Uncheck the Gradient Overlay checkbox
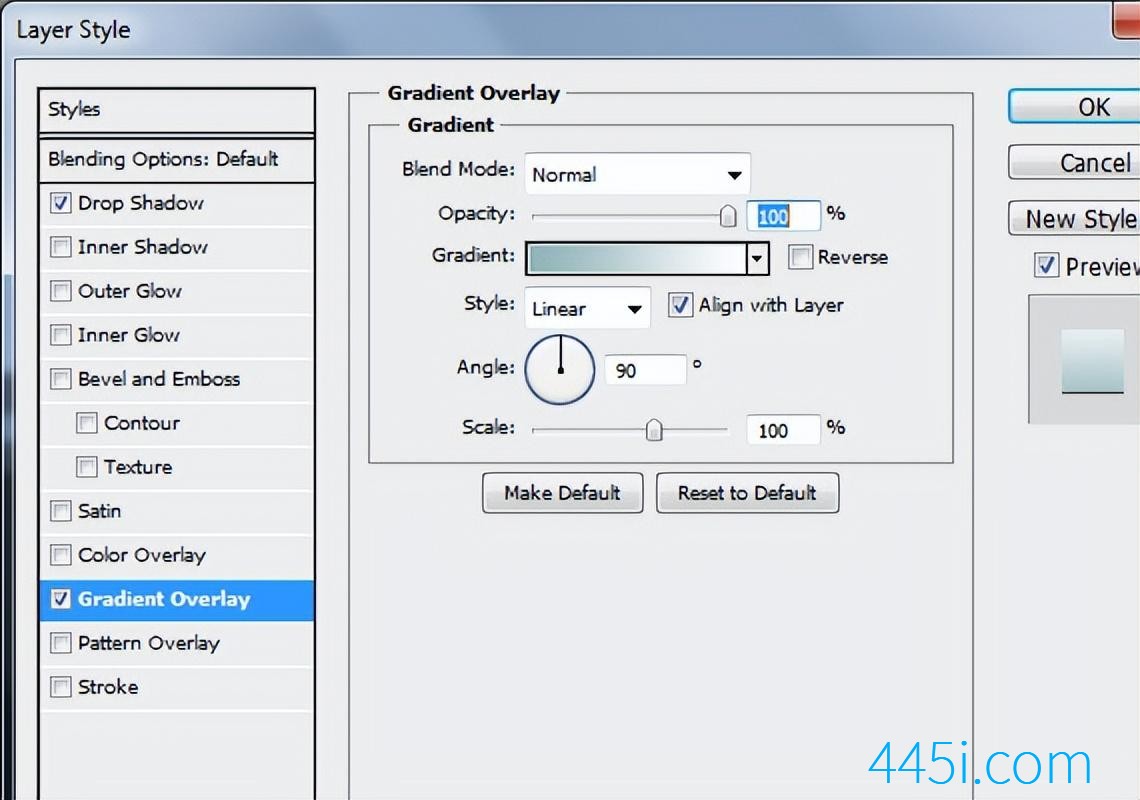The image size is (1140, 800). [x=61, y=599]
